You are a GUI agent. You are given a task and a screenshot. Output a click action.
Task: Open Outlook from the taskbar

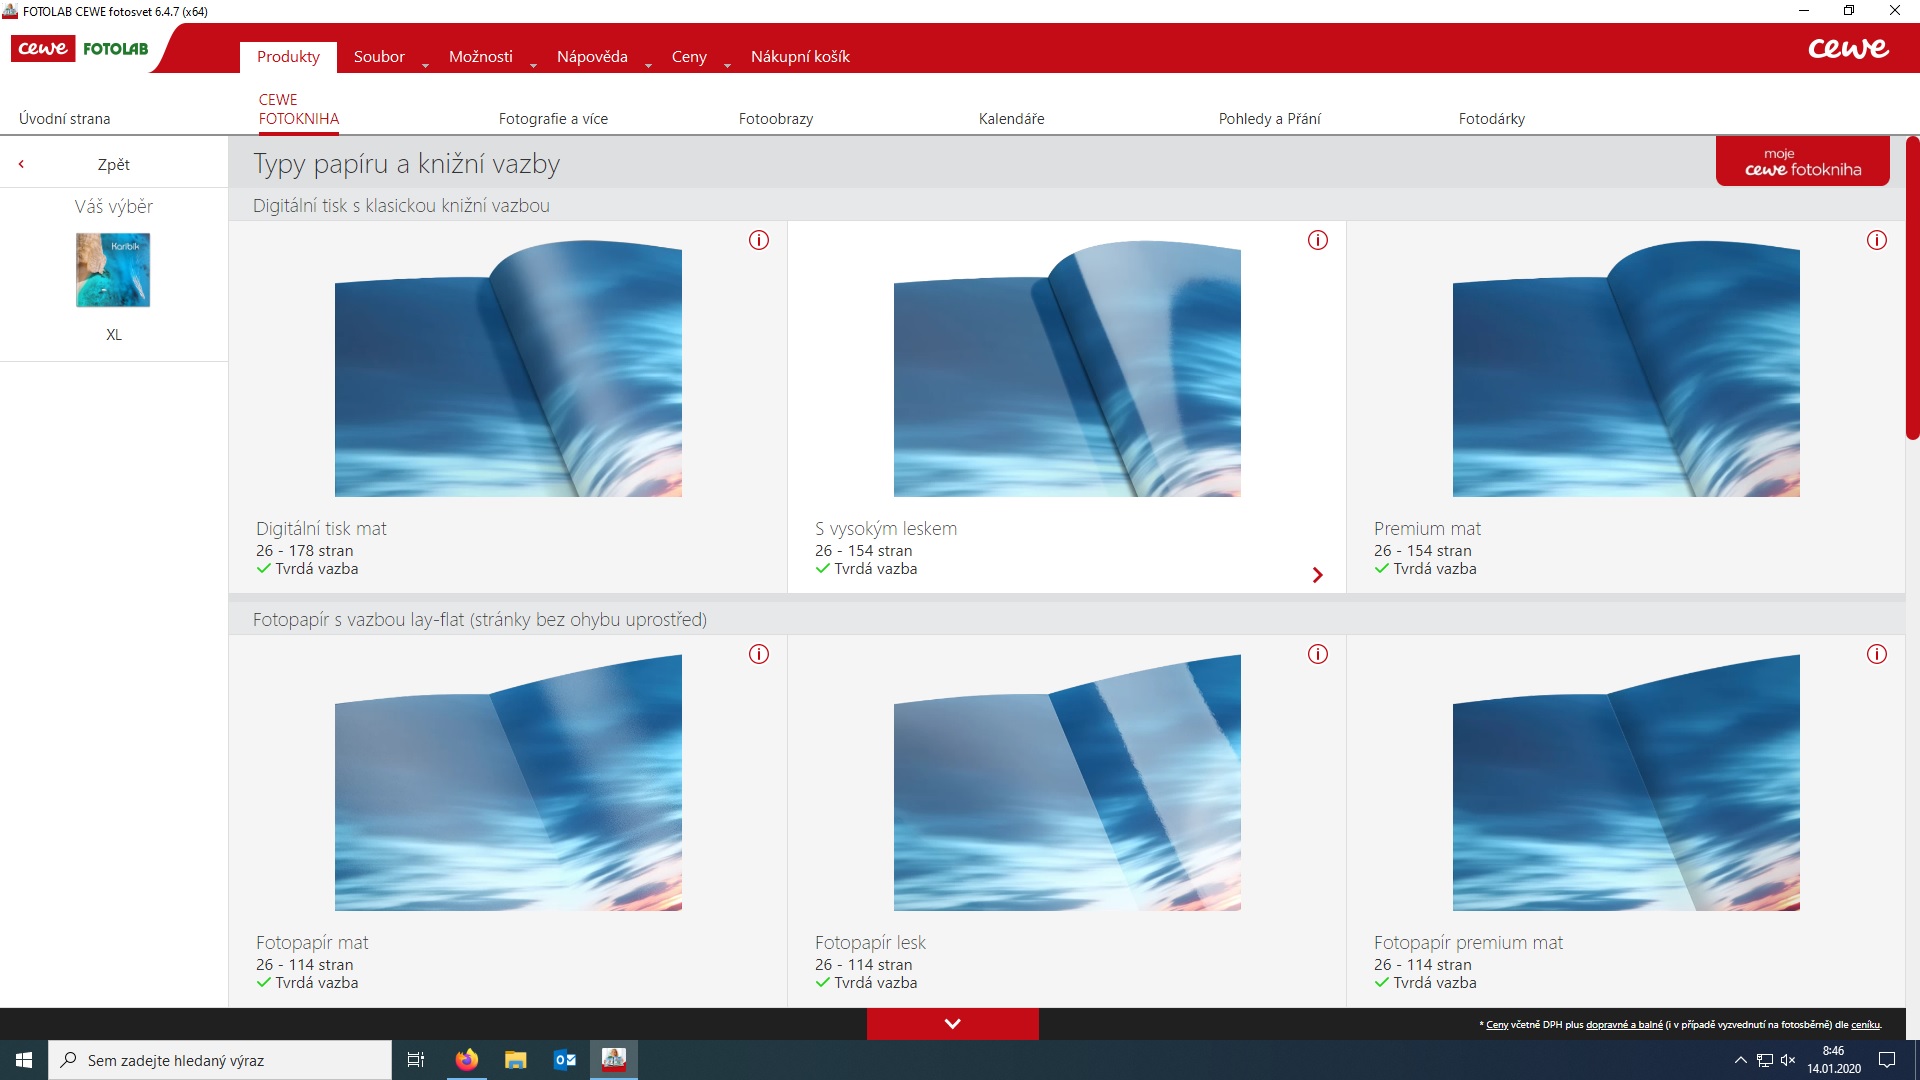(564, 1060)
